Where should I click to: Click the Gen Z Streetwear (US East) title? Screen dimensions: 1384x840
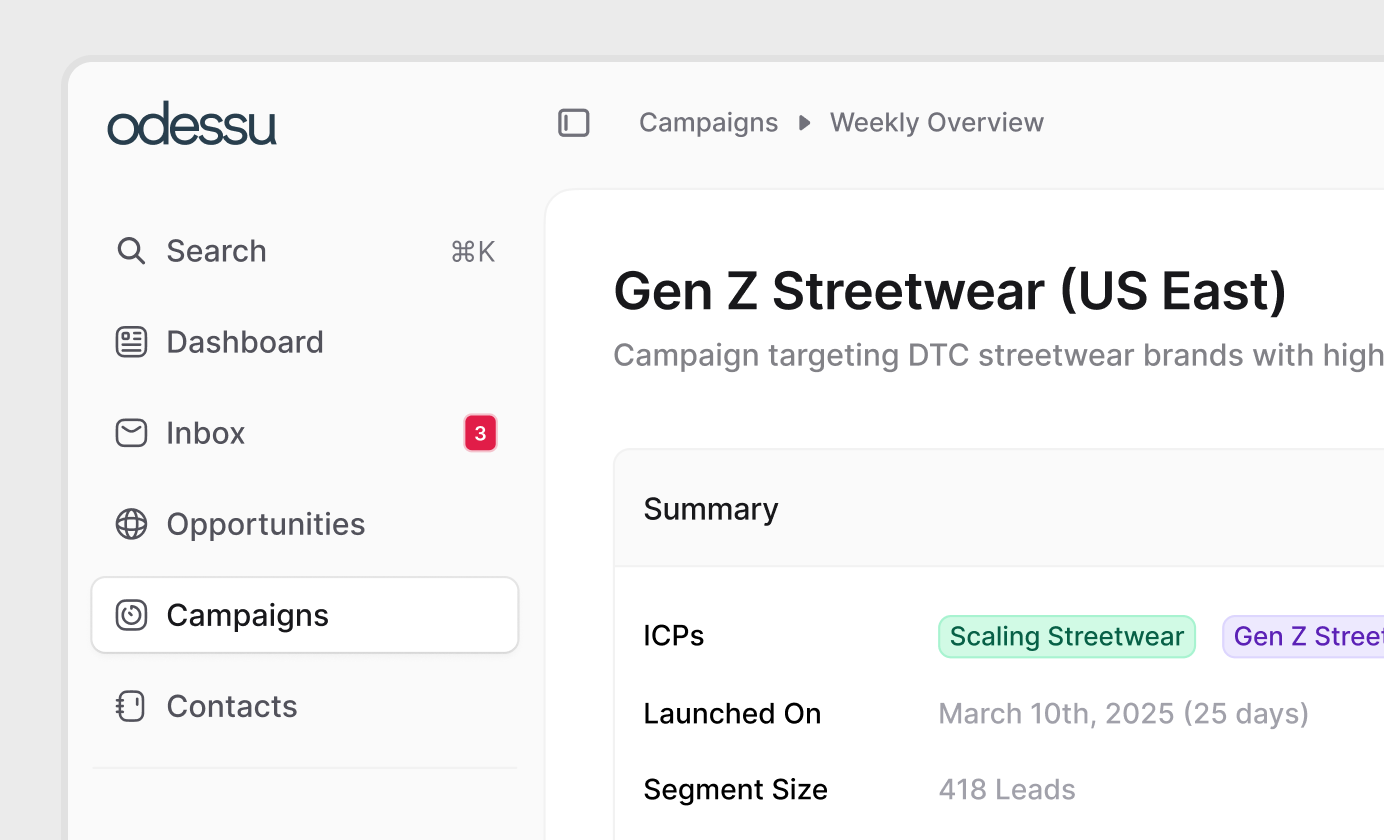[x=950, y=291]
